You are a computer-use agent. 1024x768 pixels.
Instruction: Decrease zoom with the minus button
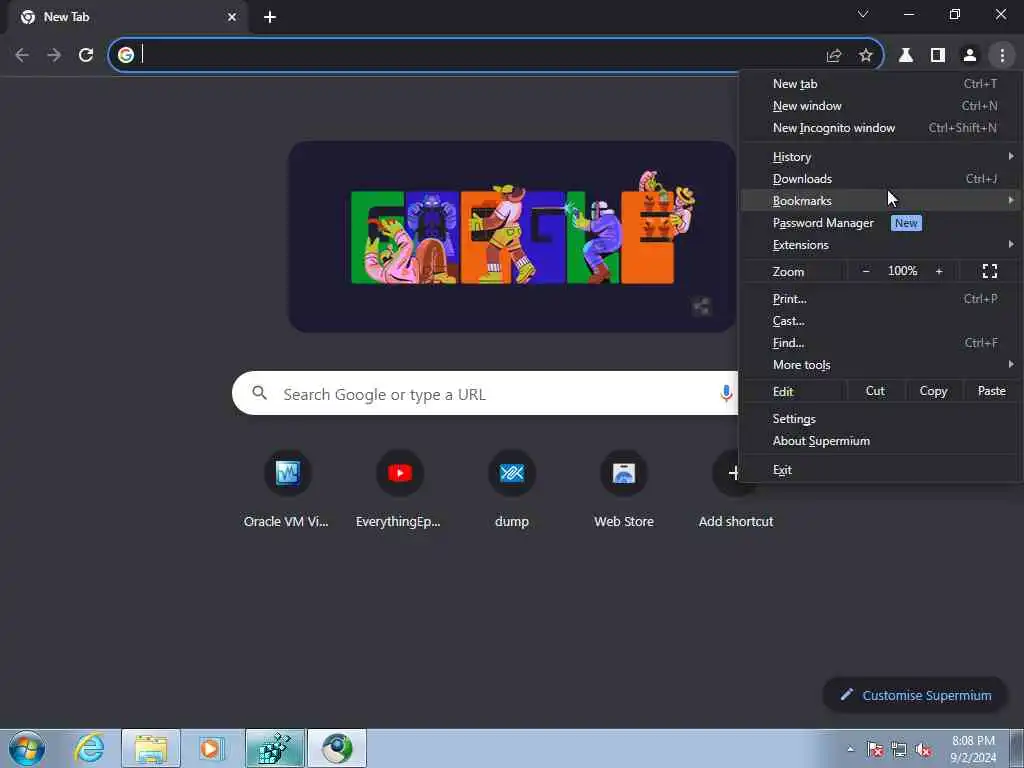[x=866, y=271]
